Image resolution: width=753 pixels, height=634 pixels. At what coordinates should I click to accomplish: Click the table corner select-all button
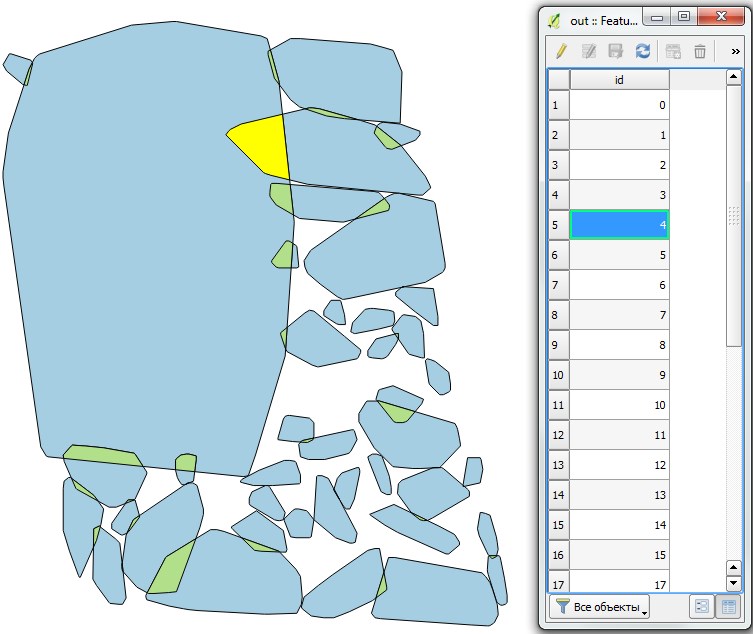click(x=559, y=80)
